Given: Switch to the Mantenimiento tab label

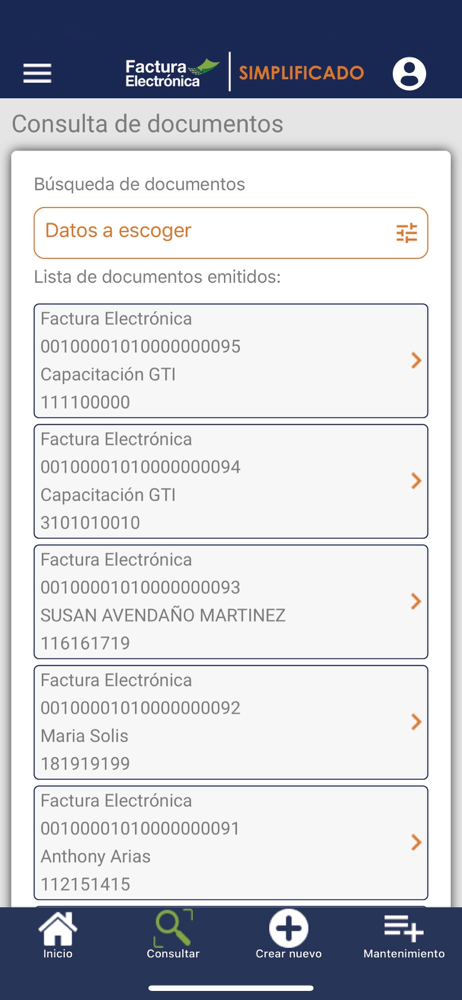Looking at the screenshot, I should [x=404, y=954].
